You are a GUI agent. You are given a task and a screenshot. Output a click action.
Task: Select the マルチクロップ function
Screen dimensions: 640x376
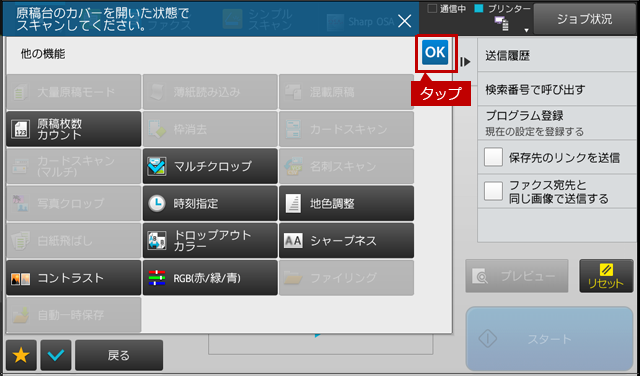click(210, 166)
